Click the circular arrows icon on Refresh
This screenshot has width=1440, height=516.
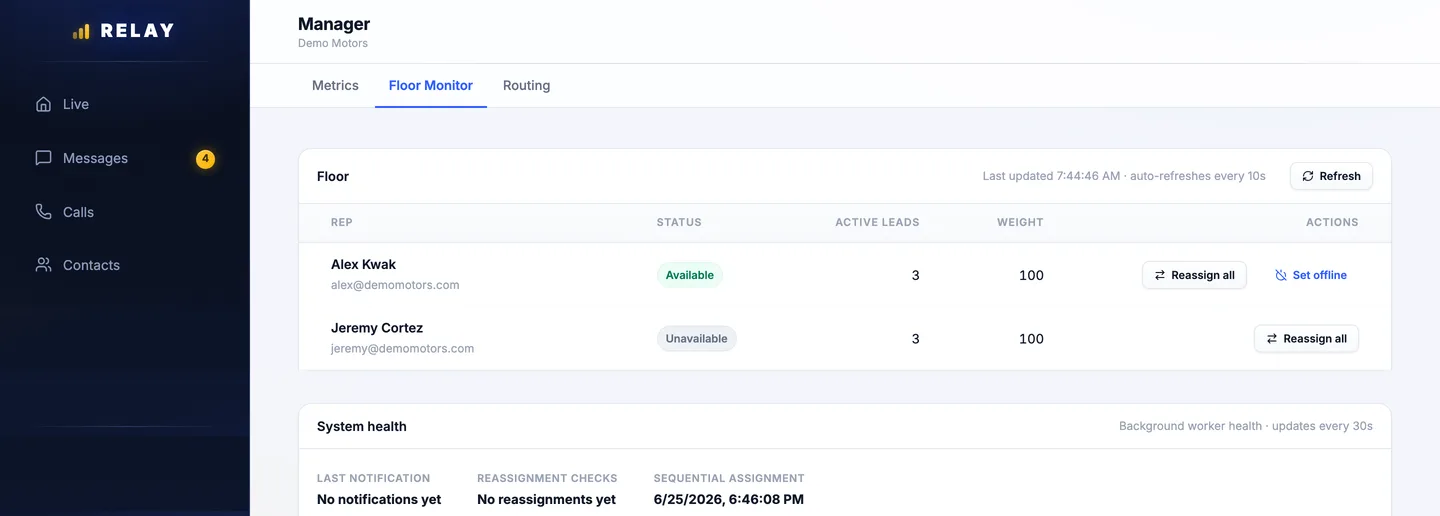click(1308, 176)
